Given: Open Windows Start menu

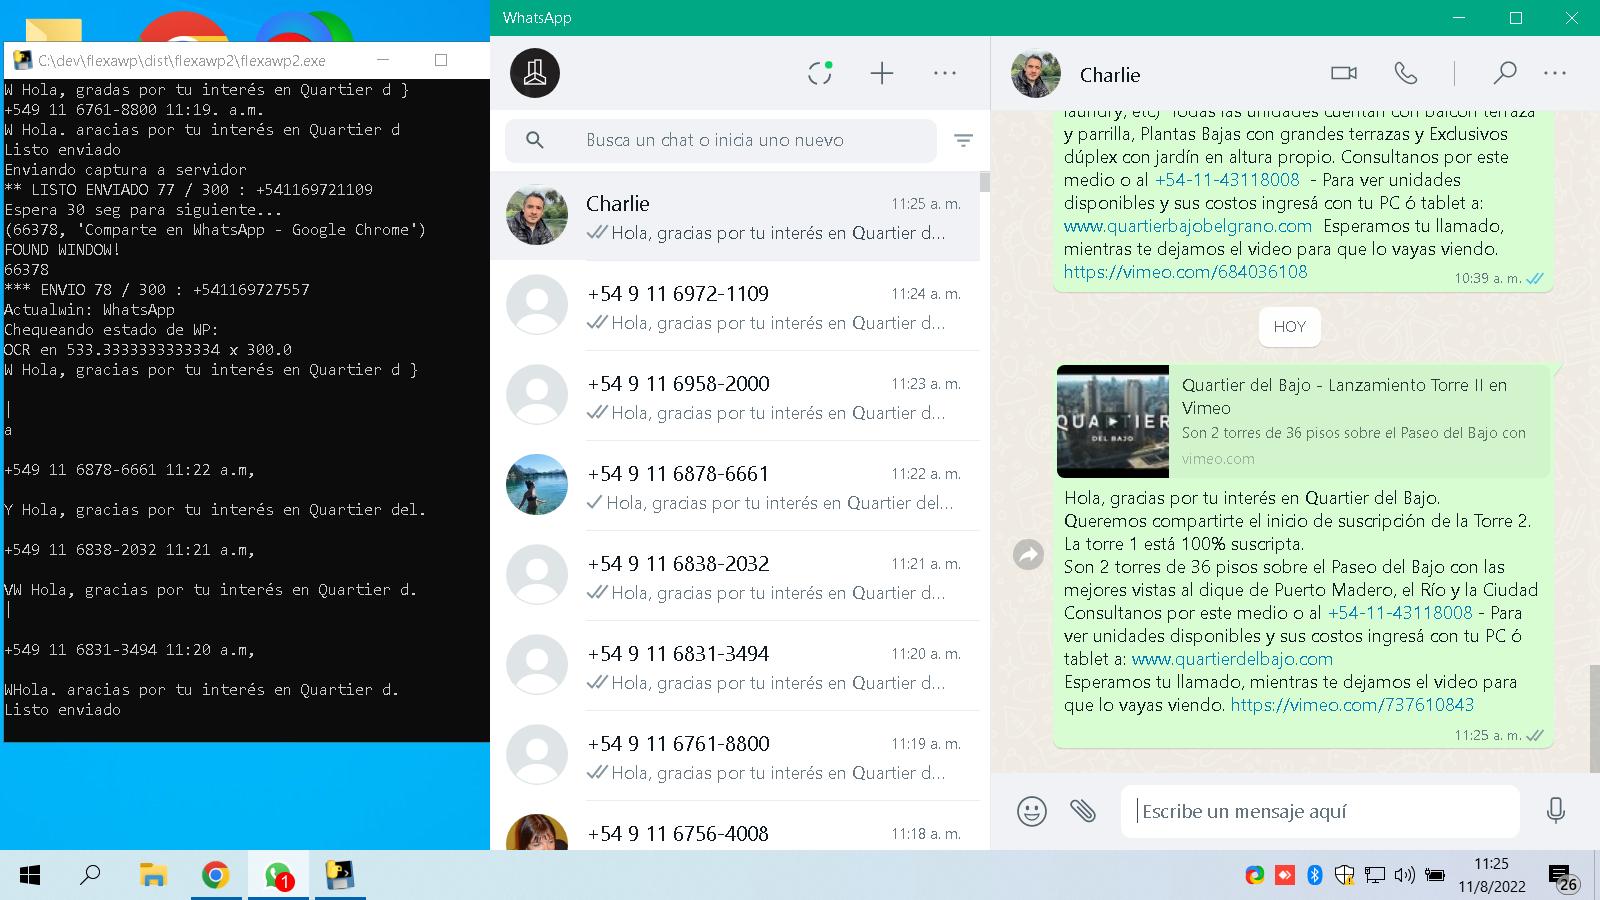Looking at the screenshot, I should tap(30, 876).
